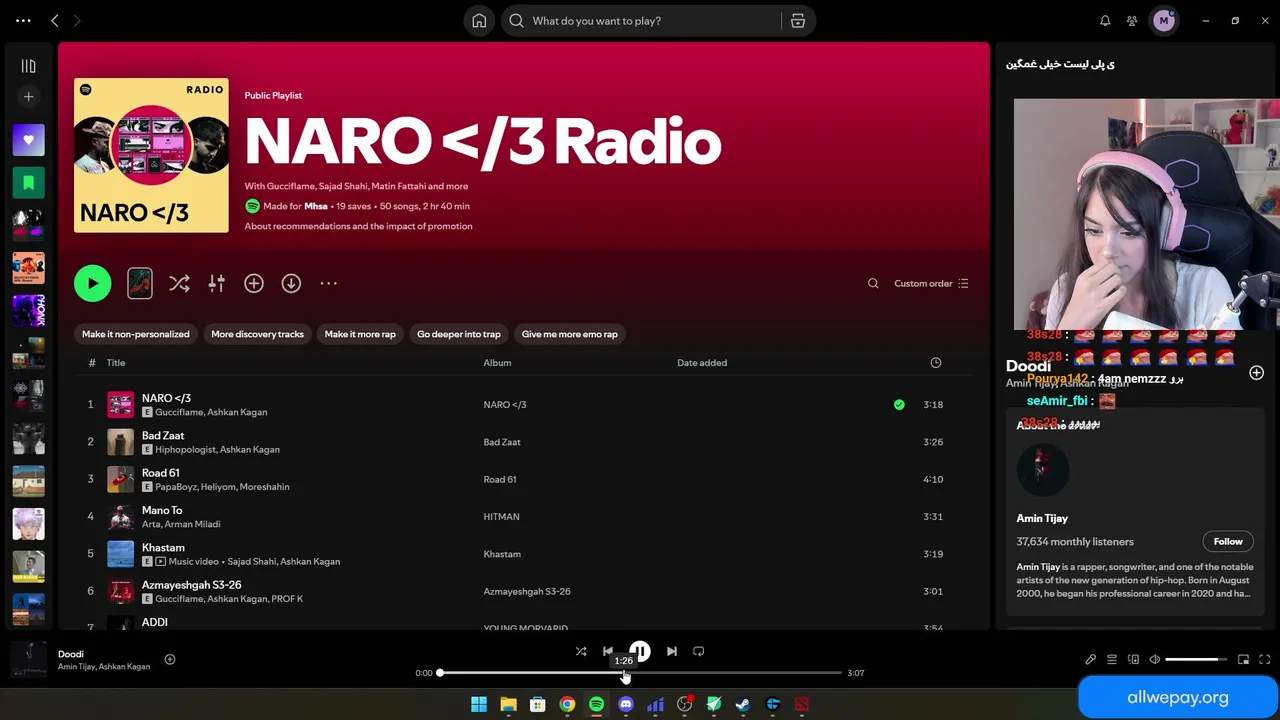Download the playlist for offline listening
This screenshot has width=1280, height=720.
pyautogui.click(x=291, y=283)
